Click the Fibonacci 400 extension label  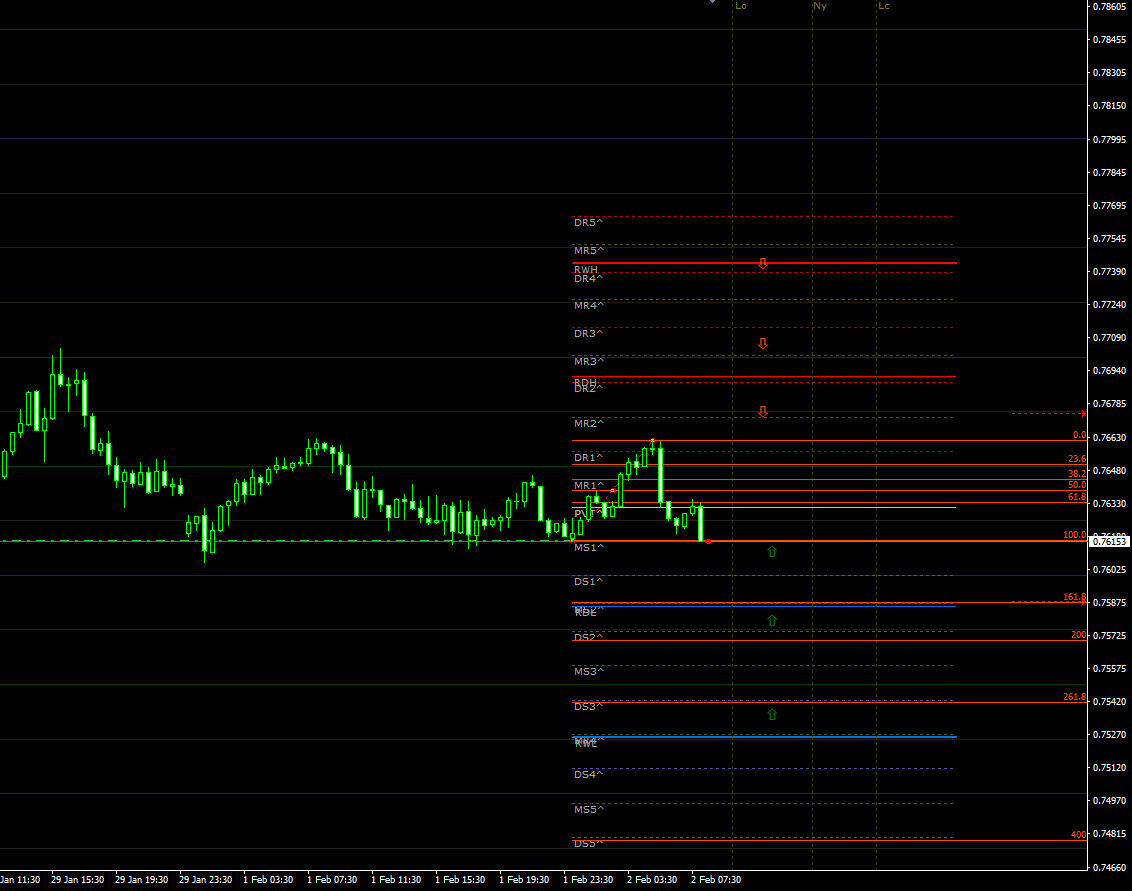tap(1078, 835)
